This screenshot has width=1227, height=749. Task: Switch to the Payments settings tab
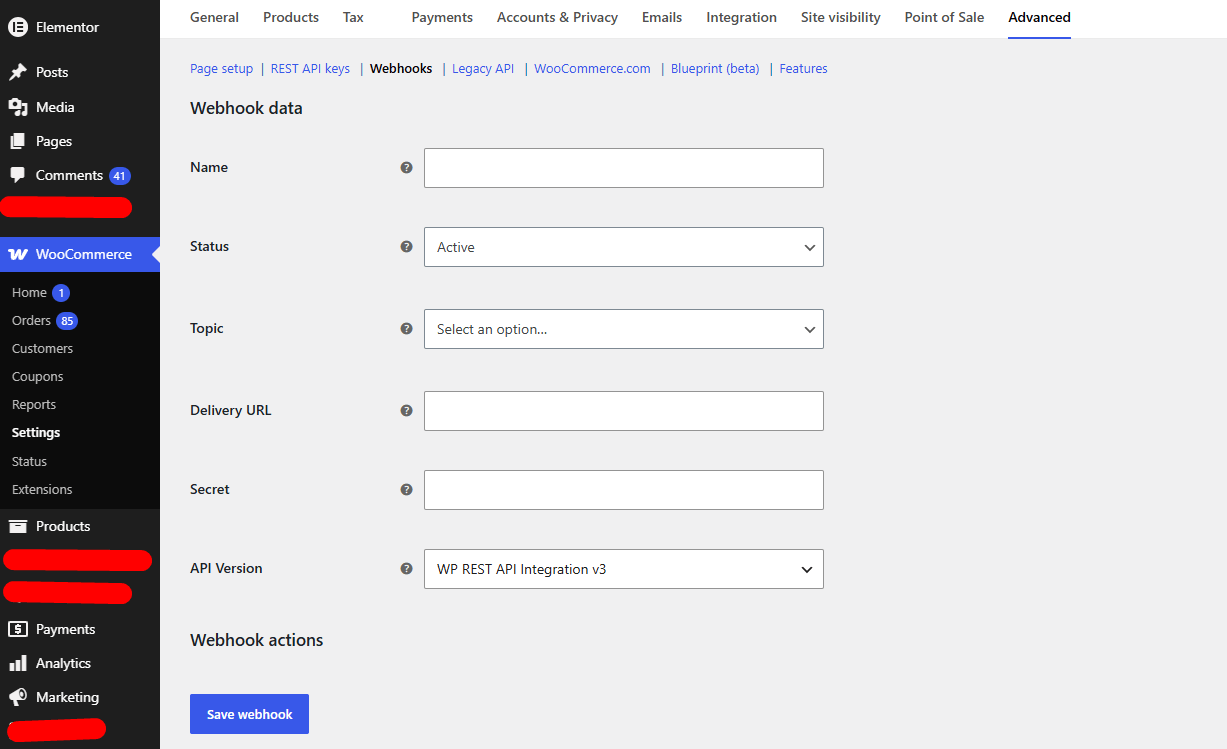442,17
